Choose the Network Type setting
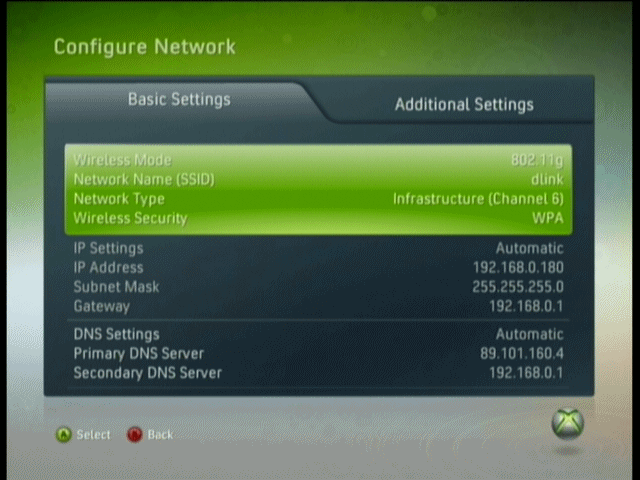The height and width of the screenshot is (480, 640). (x=318, y=199)
